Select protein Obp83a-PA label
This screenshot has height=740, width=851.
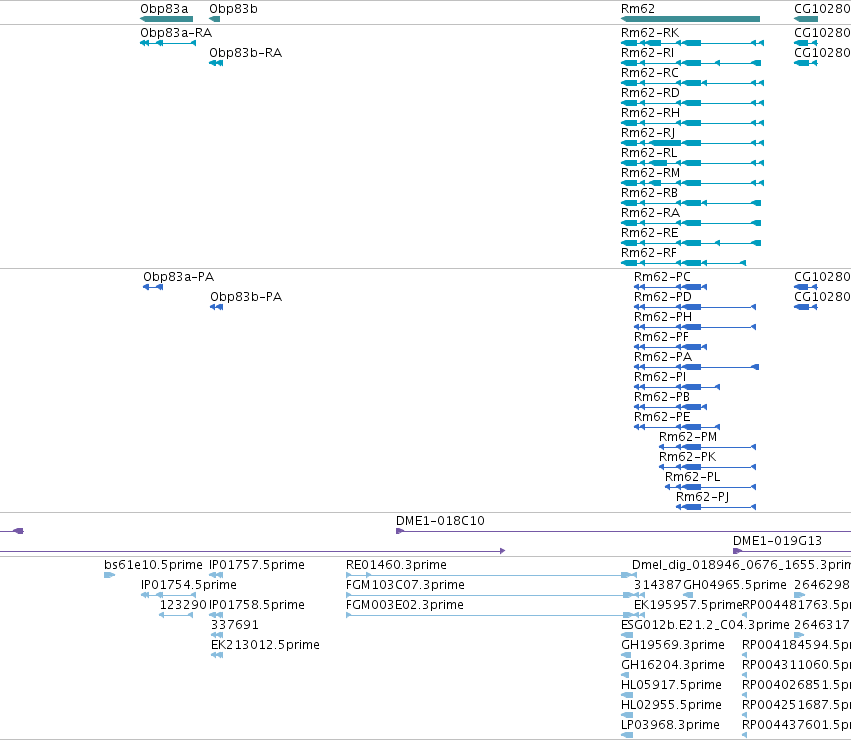pyautogui.click(x=179, y=277)
